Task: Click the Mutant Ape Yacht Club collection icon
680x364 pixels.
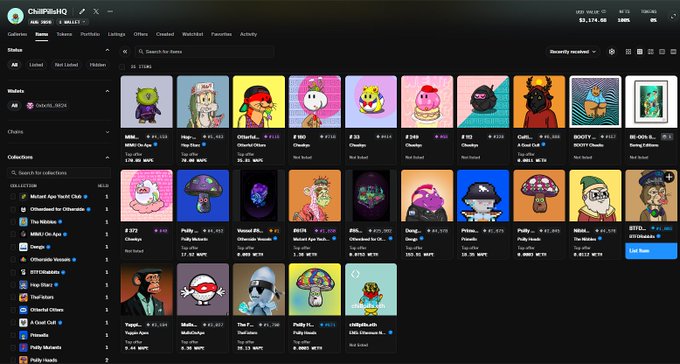Action: pyautogui.click(x=23, y=197)
